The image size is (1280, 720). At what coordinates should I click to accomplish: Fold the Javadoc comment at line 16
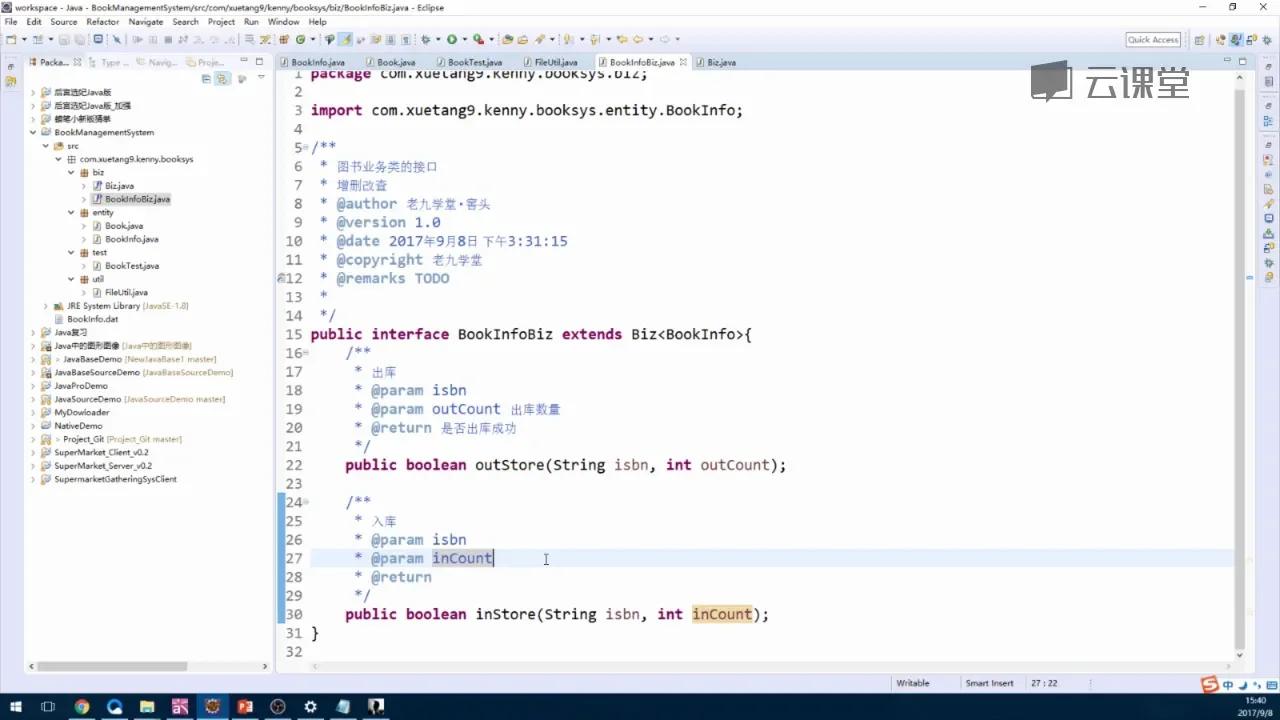click(304, 353)
